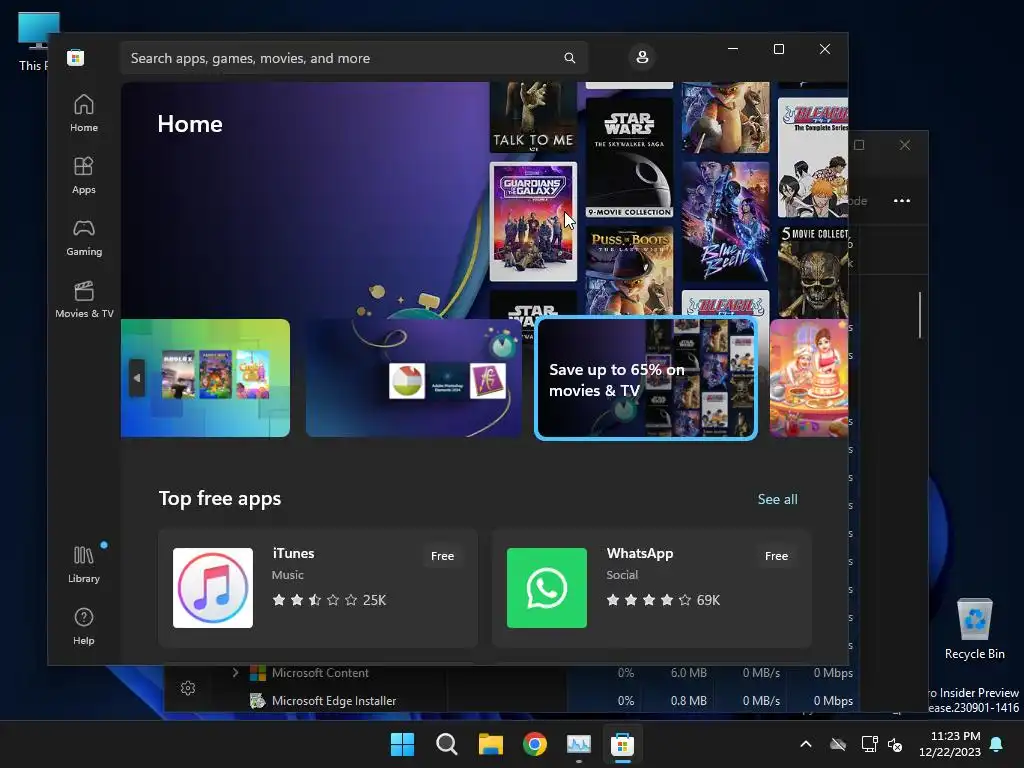The image size is (1024, 768).
Task: Open the Roblox games promo card
Action: (x=206, y=378)
